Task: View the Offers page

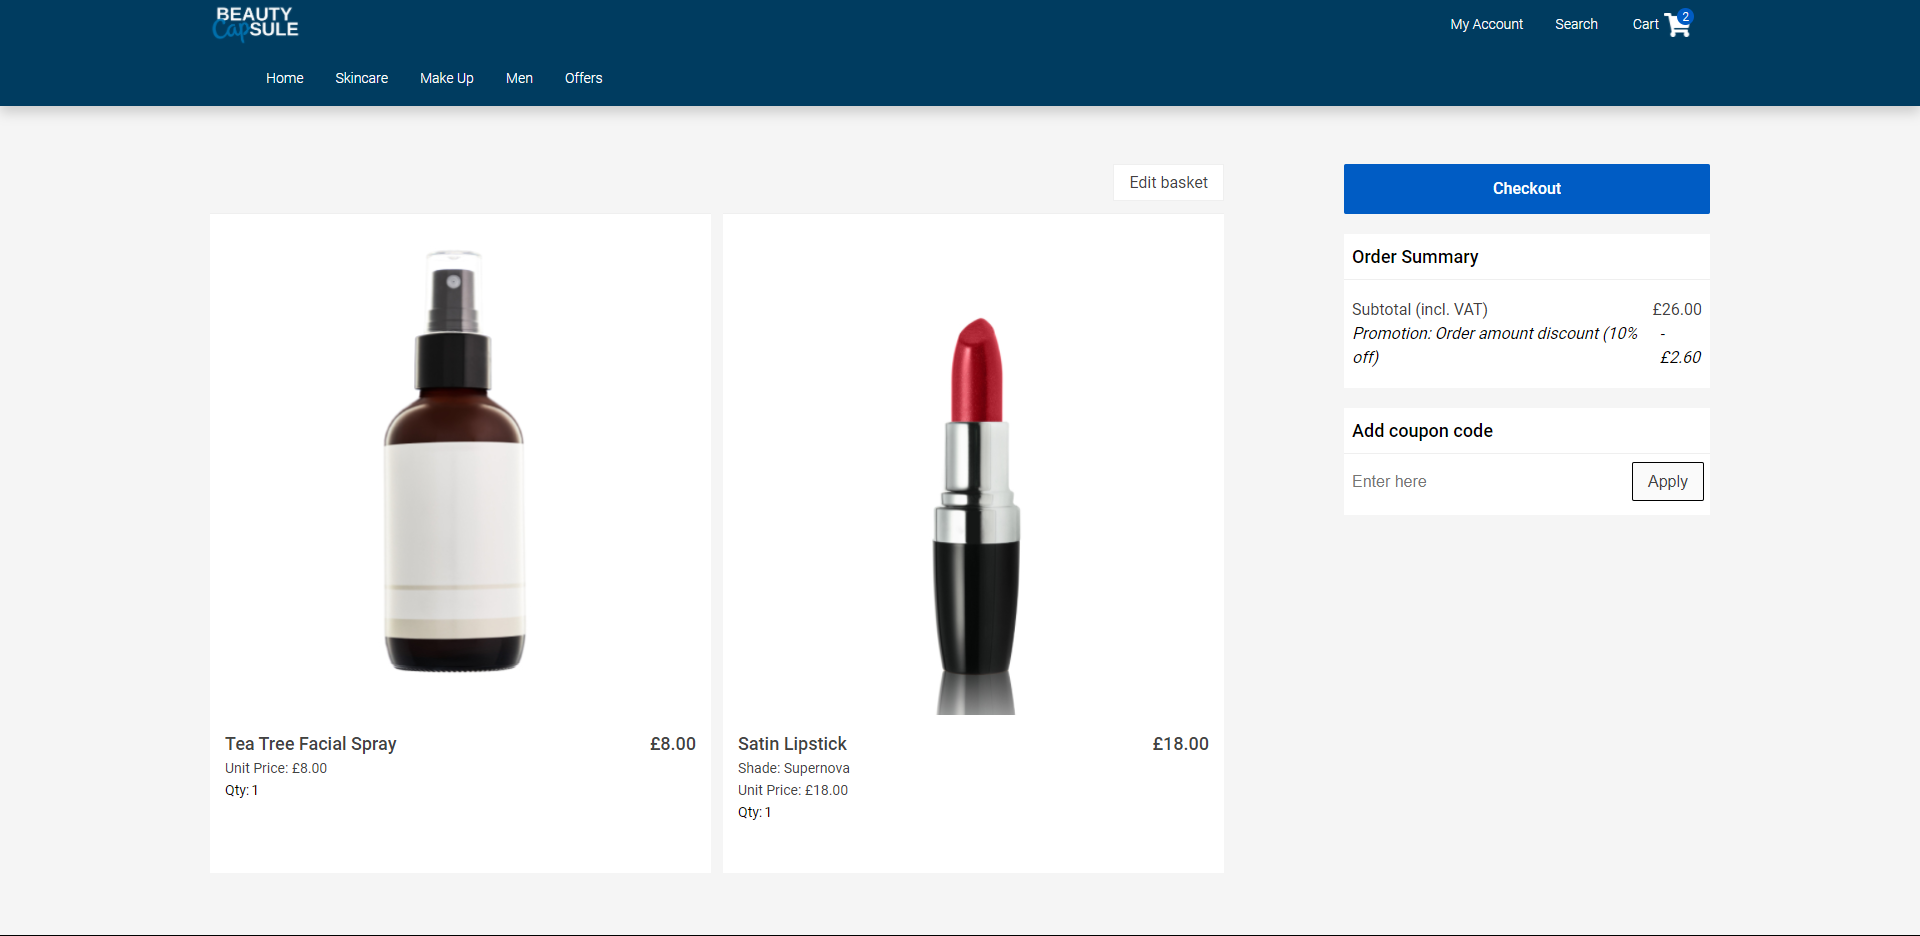Action: click(583, 78)
